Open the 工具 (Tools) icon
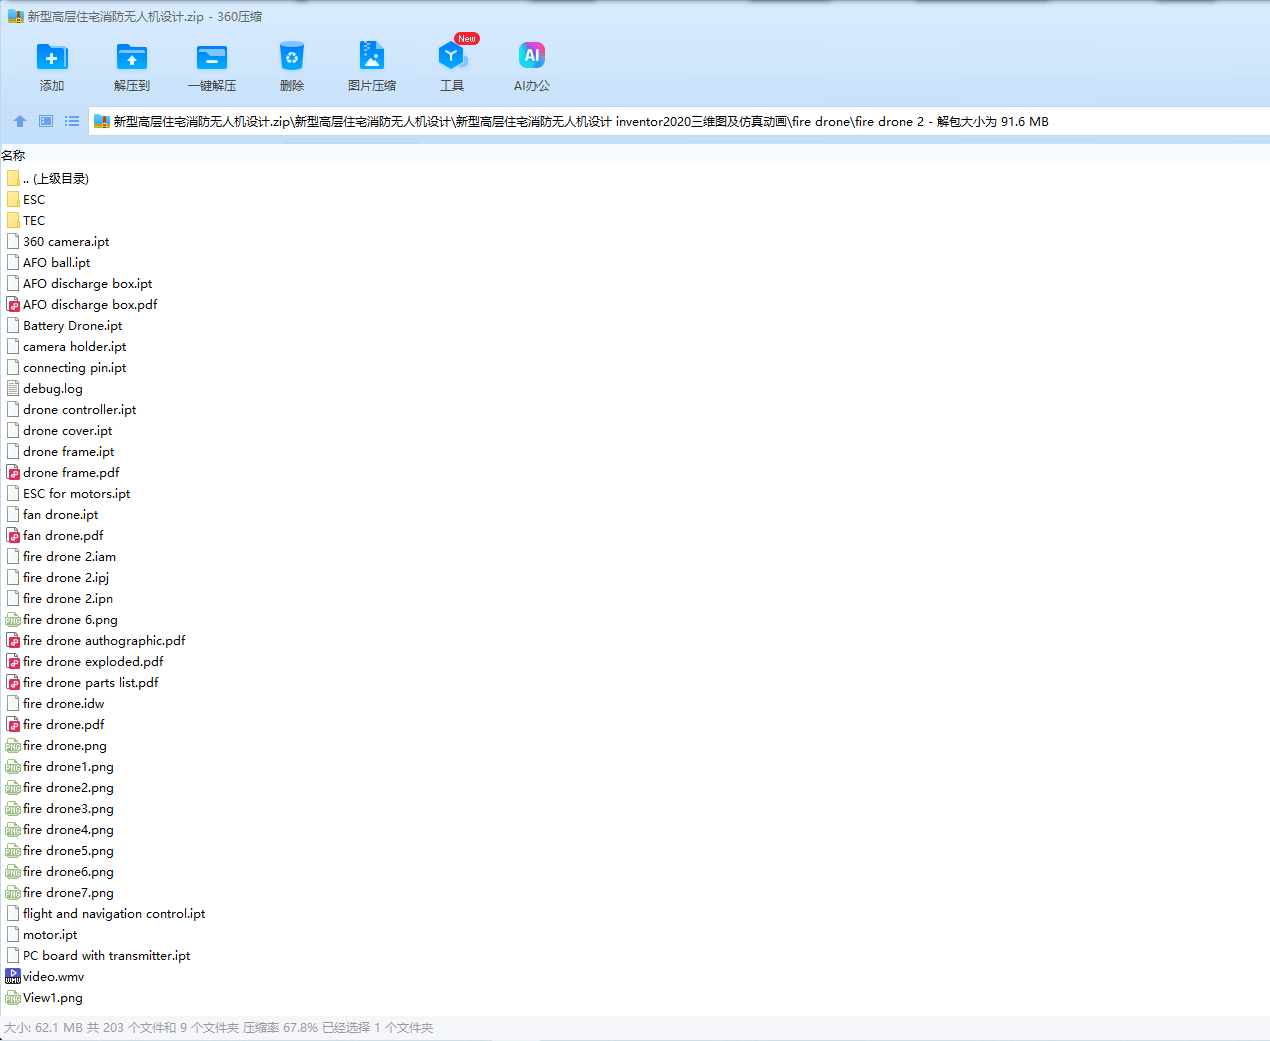Screen dimensions: 1270x1041 452,57
